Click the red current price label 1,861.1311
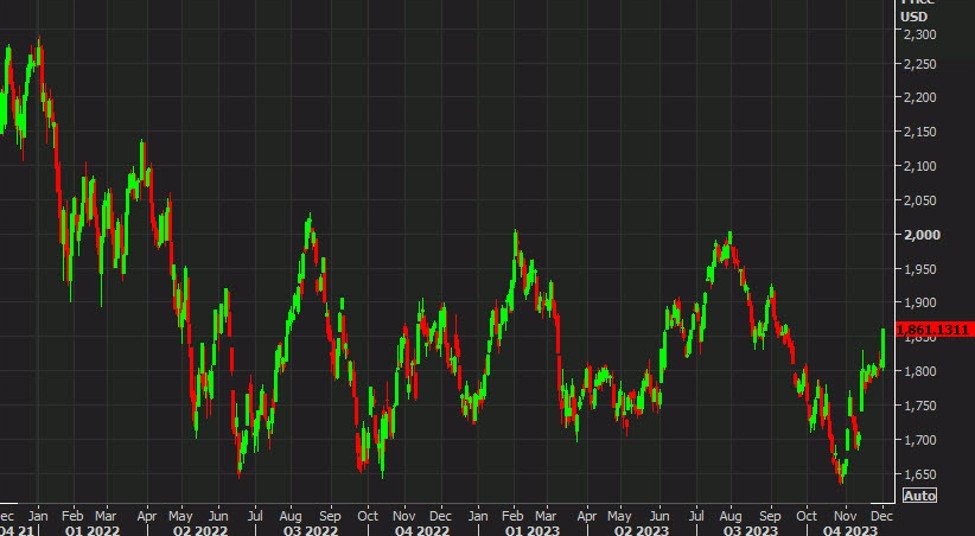Image resolution: width=975 pixels, height=536 pixels. tap(935, 330)
